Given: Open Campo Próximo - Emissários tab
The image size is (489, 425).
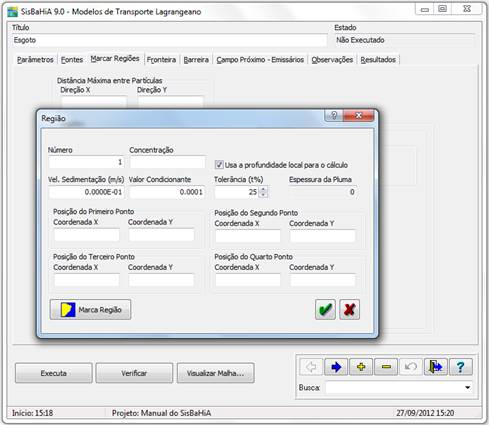Looking at the screenshot, I should [x=260, y=60].
